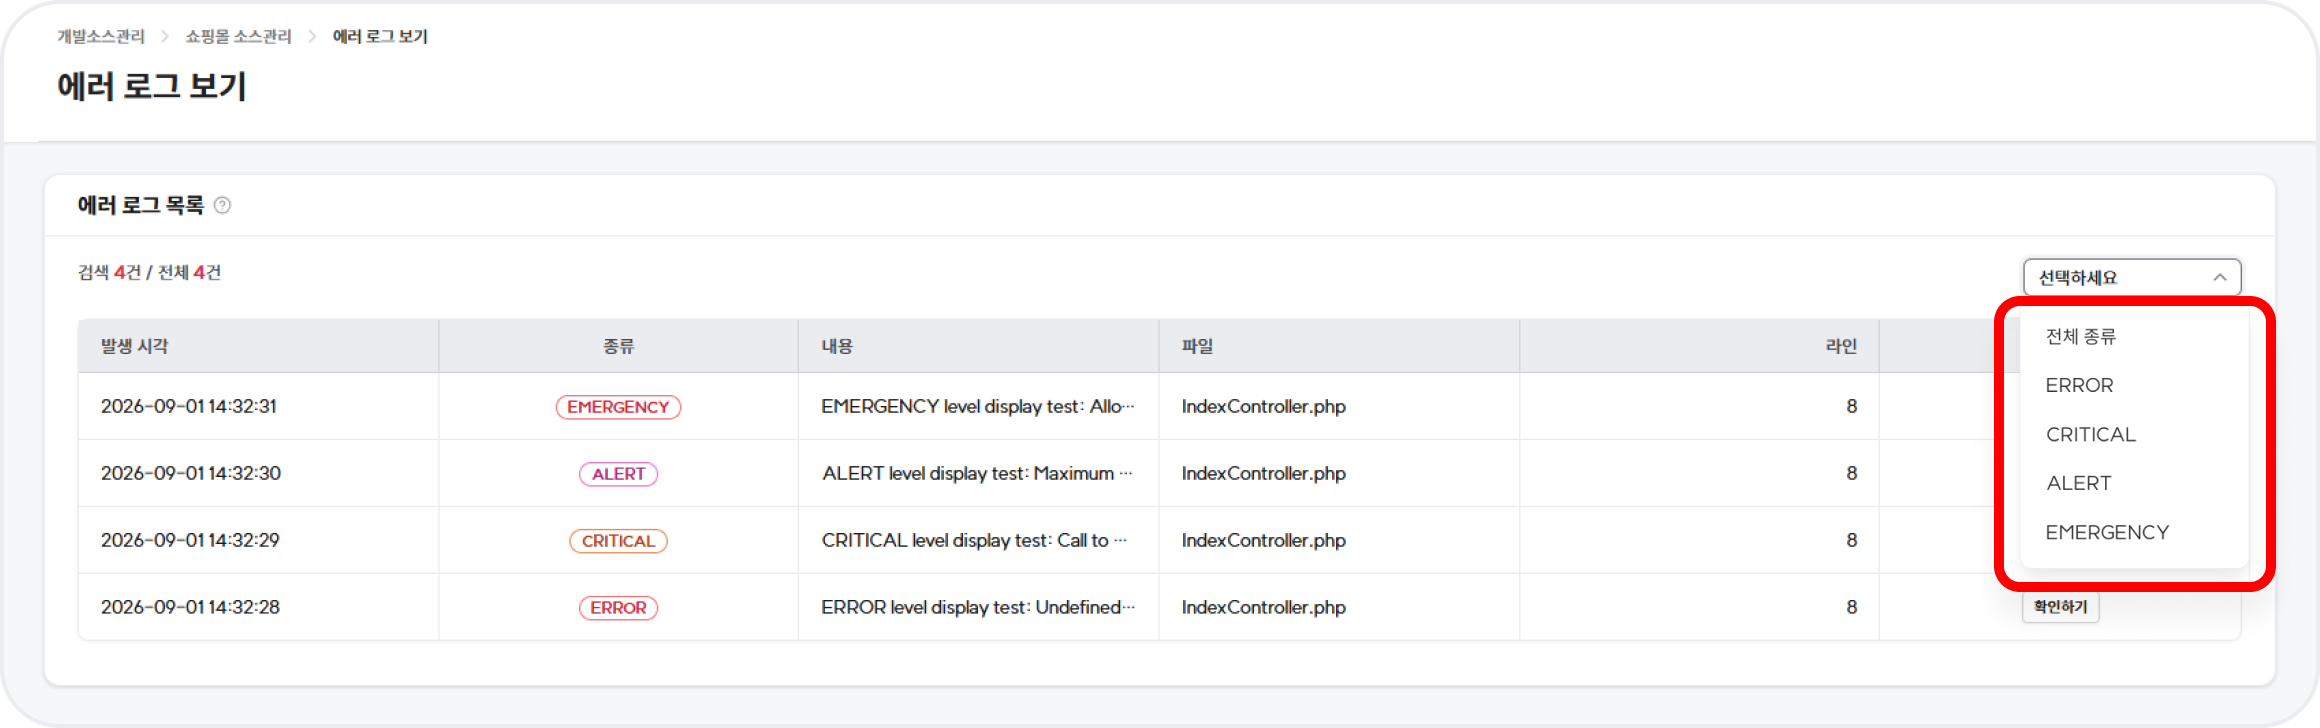Pick EMERGENCY in the dropdown options

[2107, 532]
